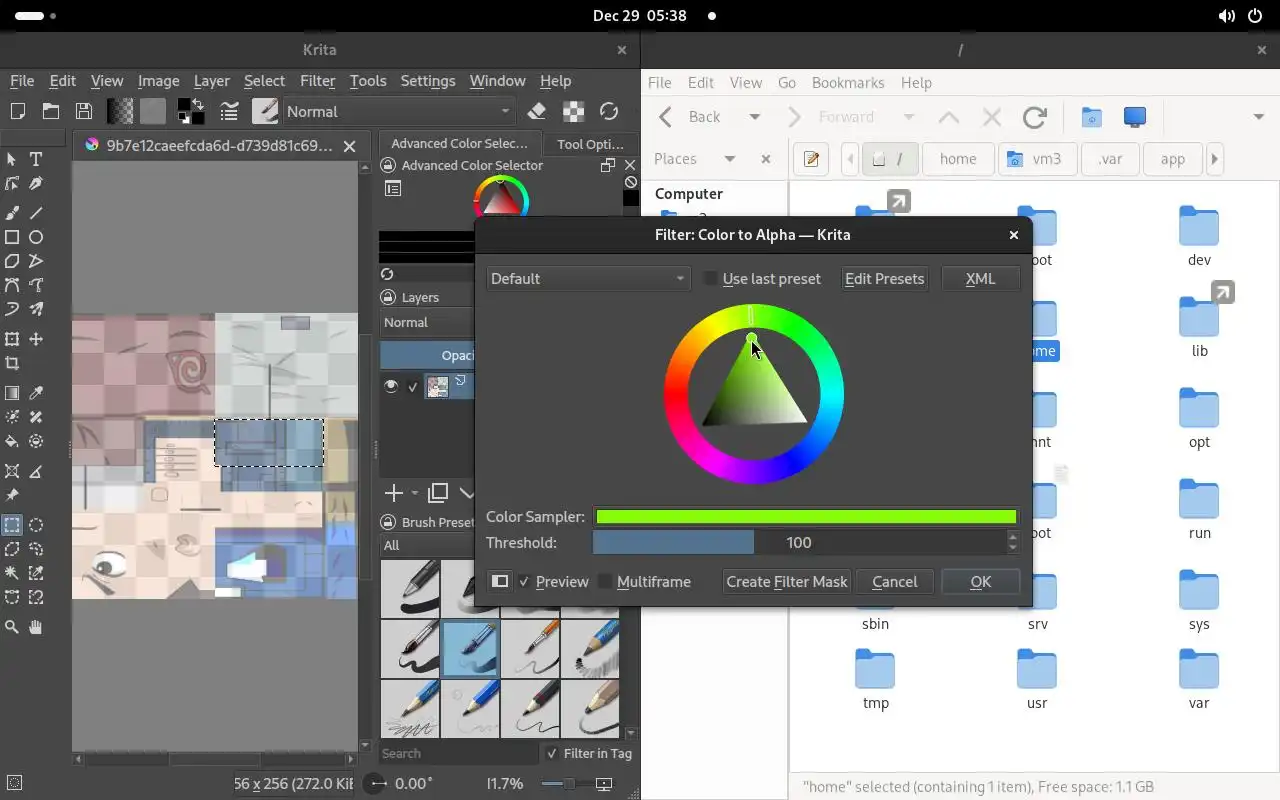Select the Pan hand tool
The width and height of the screenshot is (1280, 800).
[x=36, y=627]
